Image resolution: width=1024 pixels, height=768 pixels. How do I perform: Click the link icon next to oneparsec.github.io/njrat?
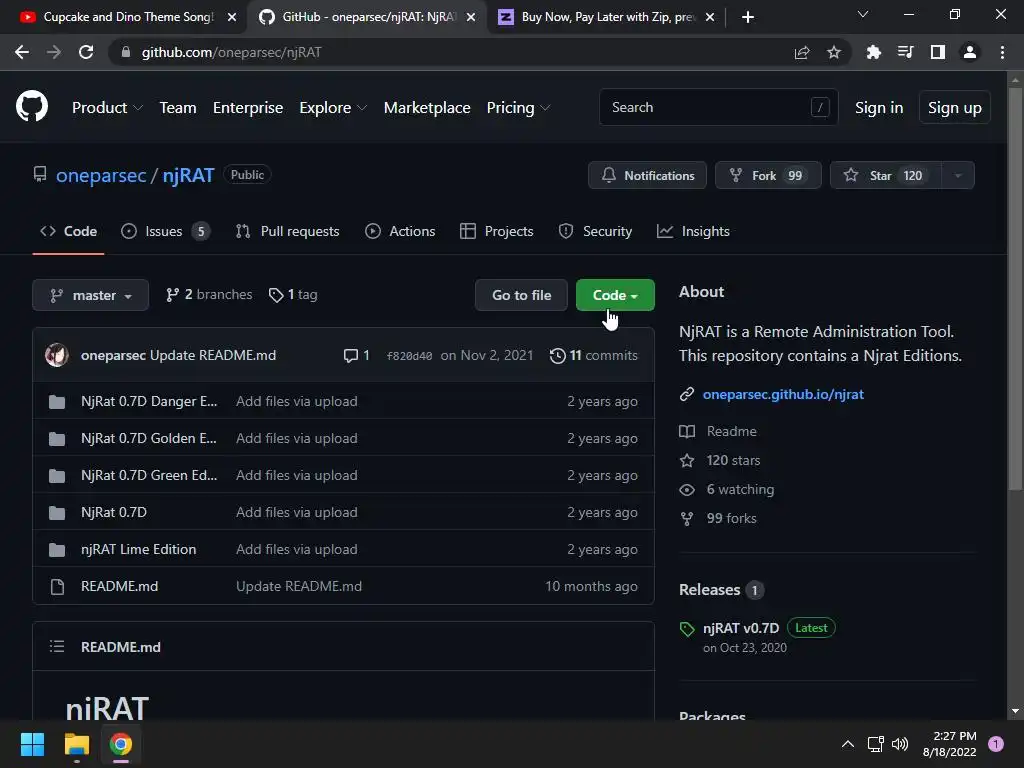687,394
